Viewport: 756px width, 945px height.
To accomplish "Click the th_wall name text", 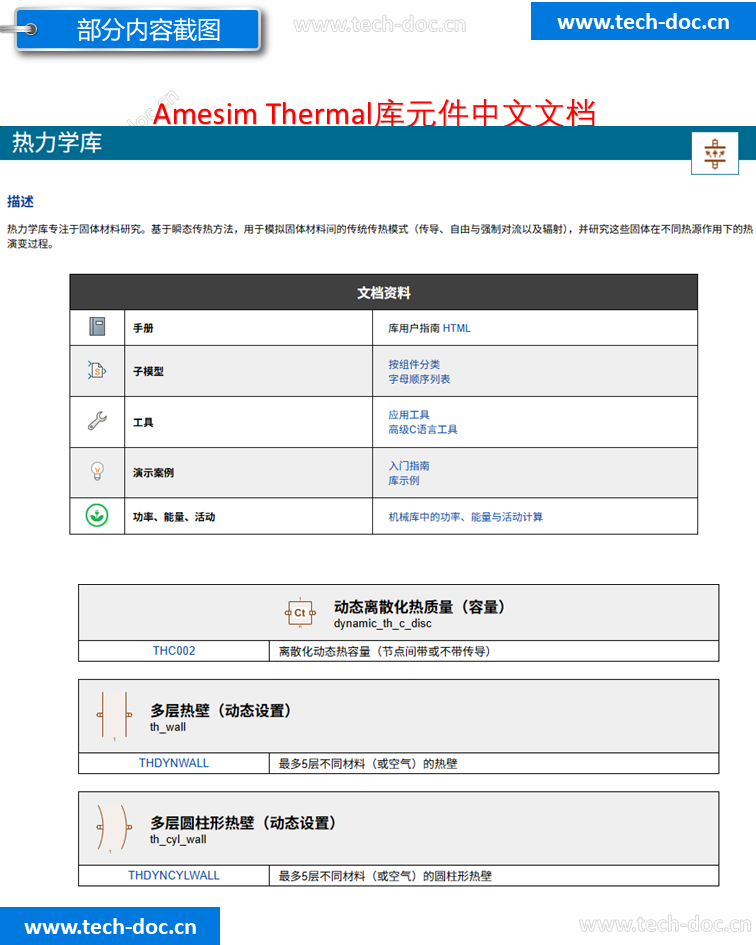I will click(x=168, y=727).
